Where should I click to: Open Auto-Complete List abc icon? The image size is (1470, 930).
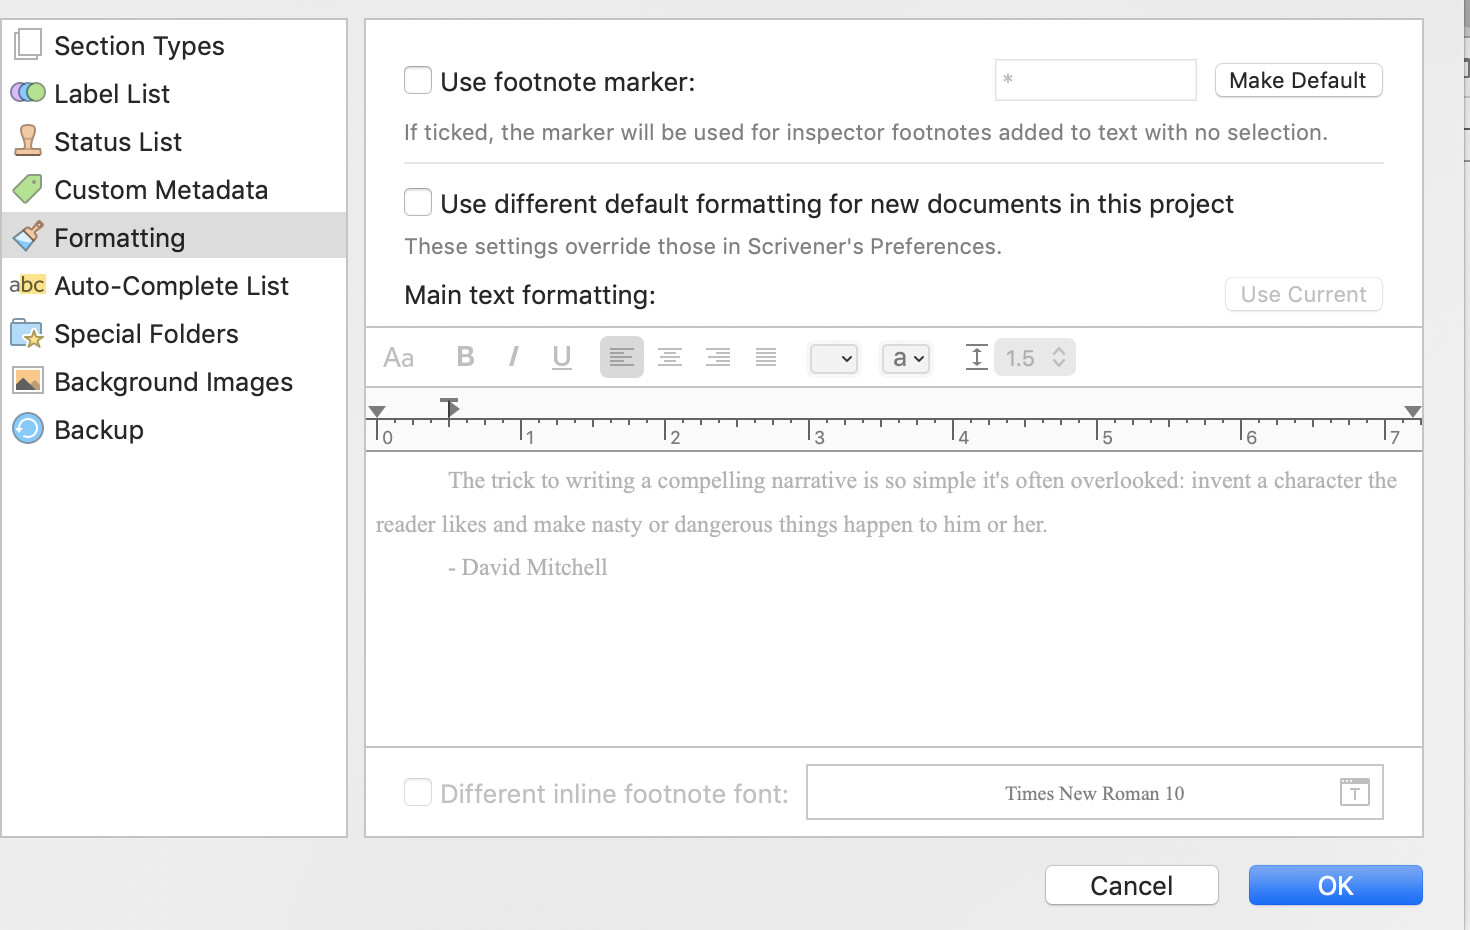coord(27,285)
